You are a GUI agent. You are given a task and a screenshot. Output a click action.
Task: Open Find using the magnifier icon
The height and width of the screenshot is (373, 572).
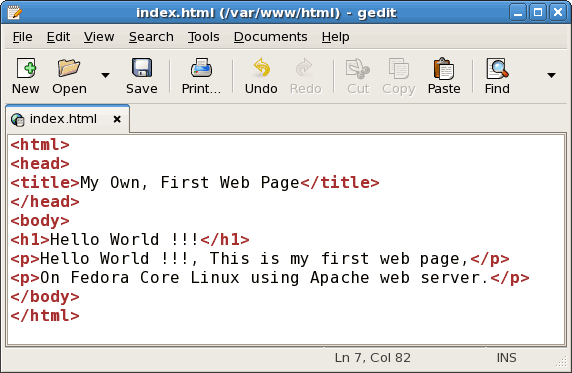pos(497,69)
